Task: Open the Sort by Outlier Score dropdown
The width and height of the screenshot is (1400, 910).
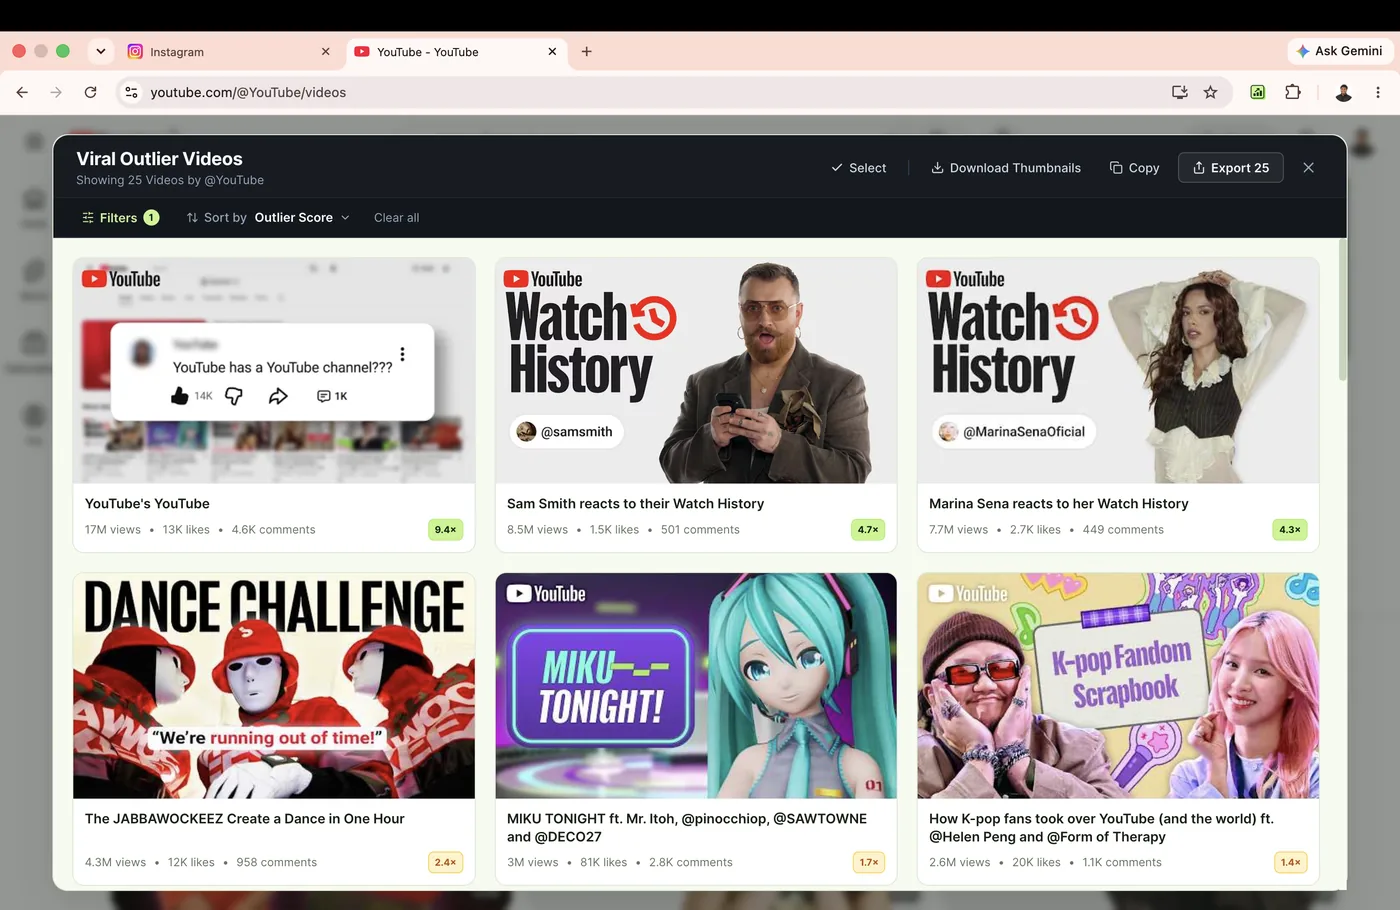Action: 268,217
